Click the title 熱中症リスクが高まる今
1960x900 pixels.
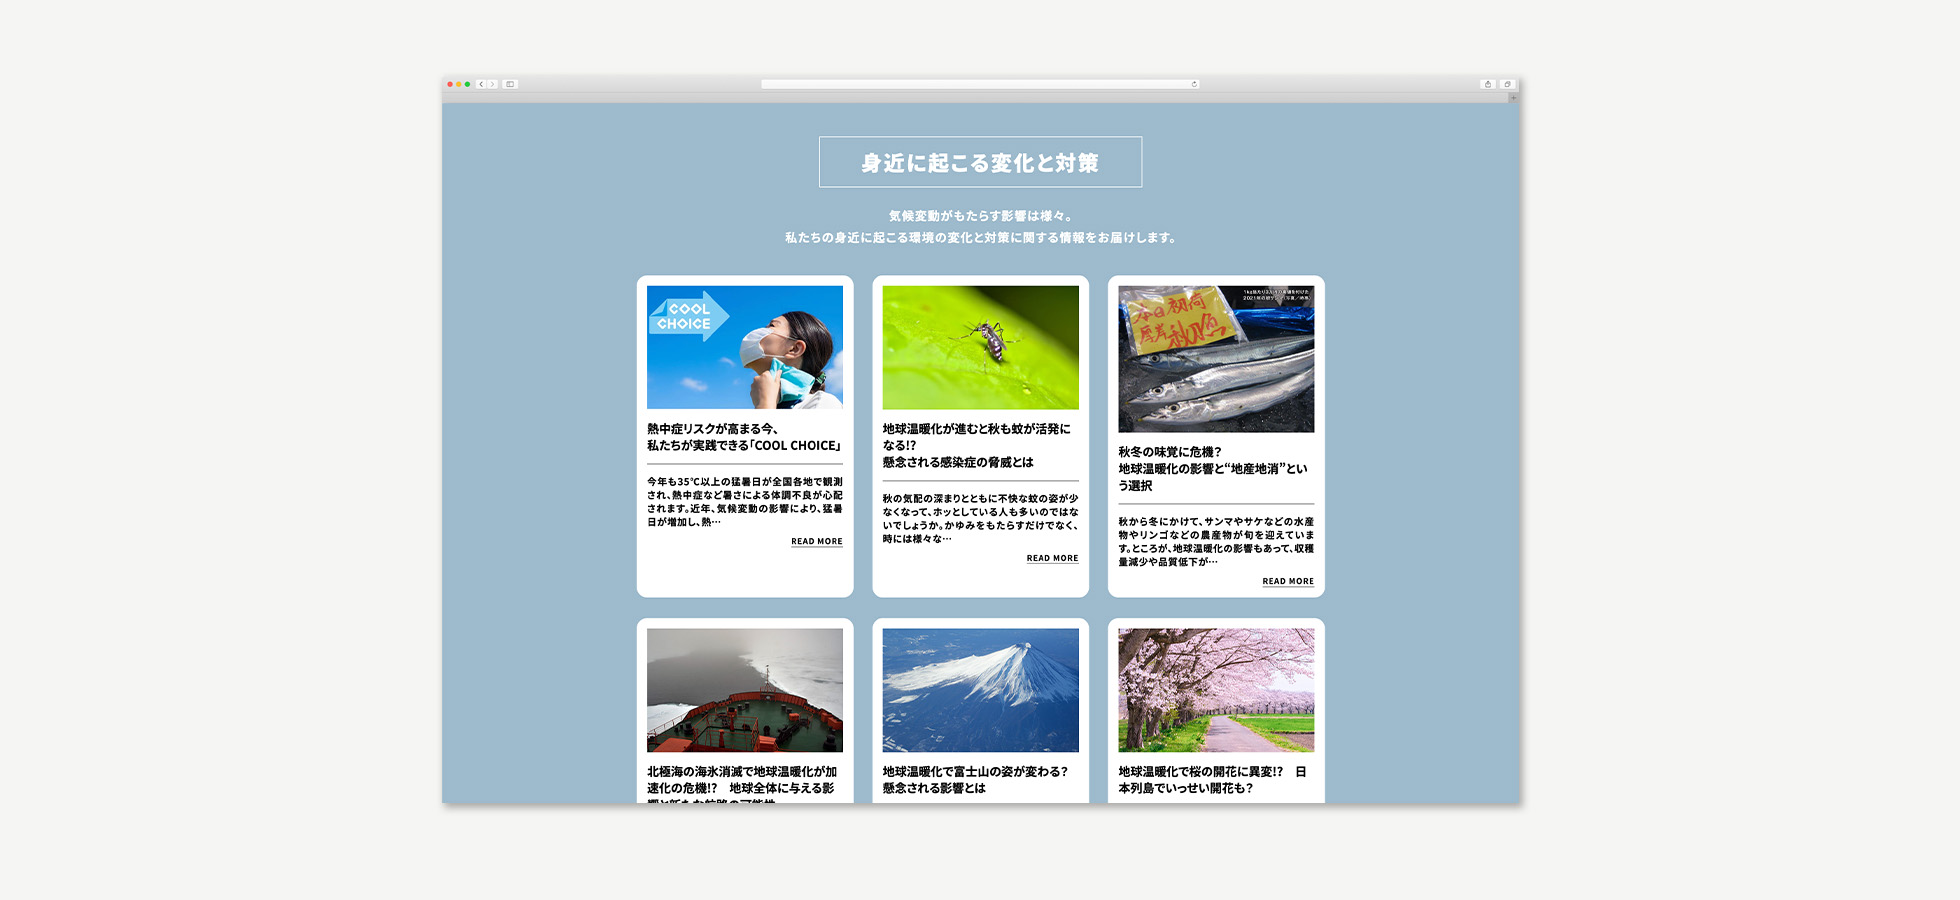(x=744, y=437)
